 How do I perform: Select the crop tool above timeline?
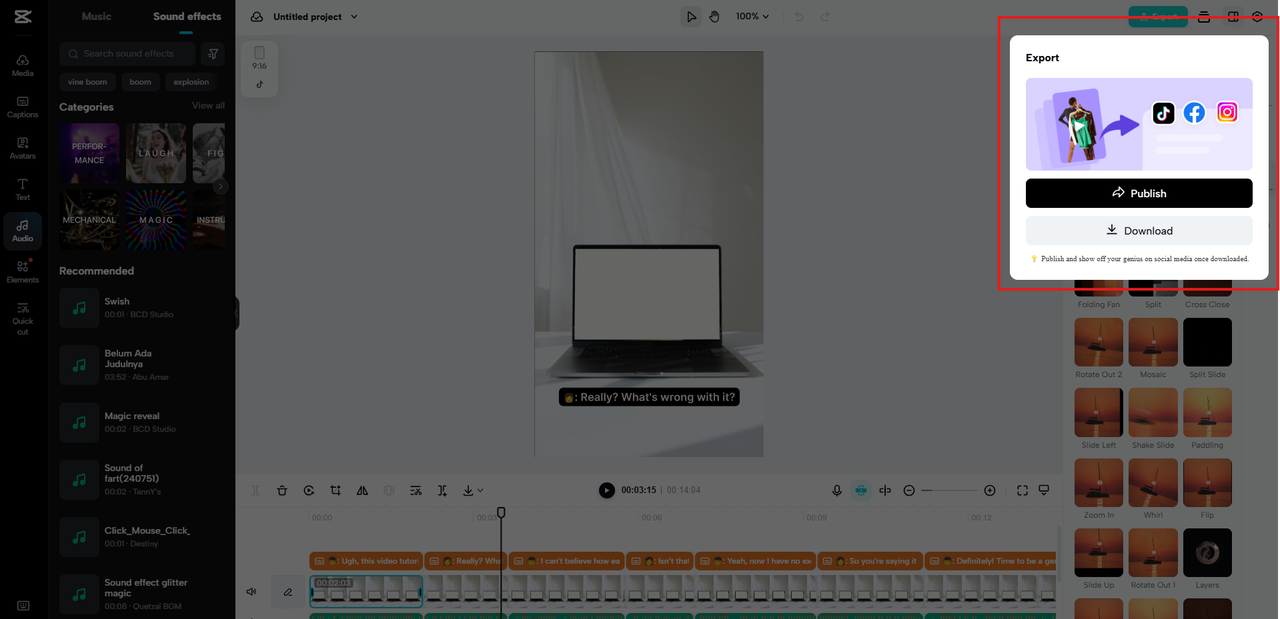point(336,491)
